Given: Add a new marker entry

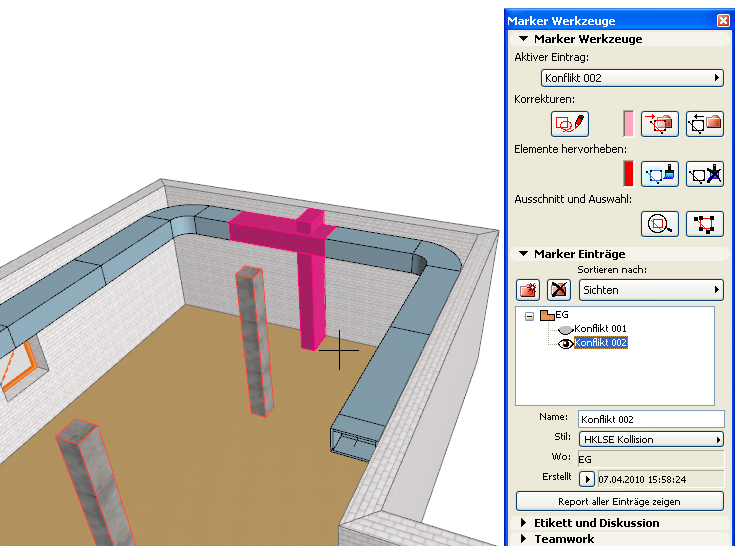Looking at the screenshot, I should click(x=528, y=290).
